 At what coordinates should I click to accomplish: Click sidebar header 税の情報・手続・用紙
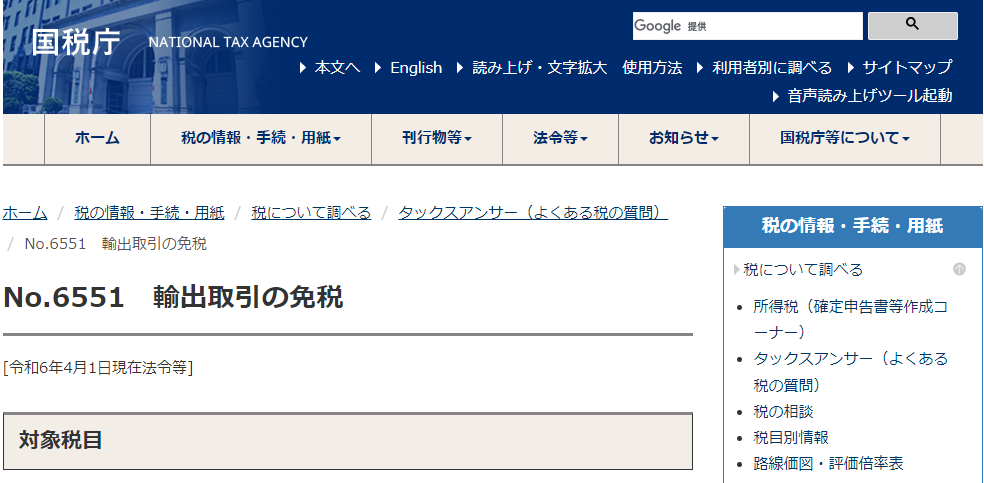(x=852, y=226)
